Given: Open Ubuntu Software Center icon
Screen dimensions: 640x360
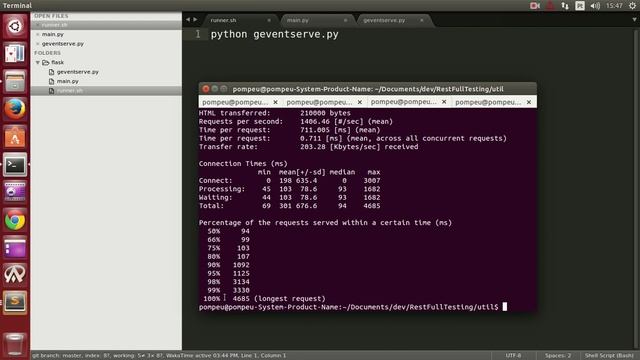Looking at the screenshot, I should (15, 137).
